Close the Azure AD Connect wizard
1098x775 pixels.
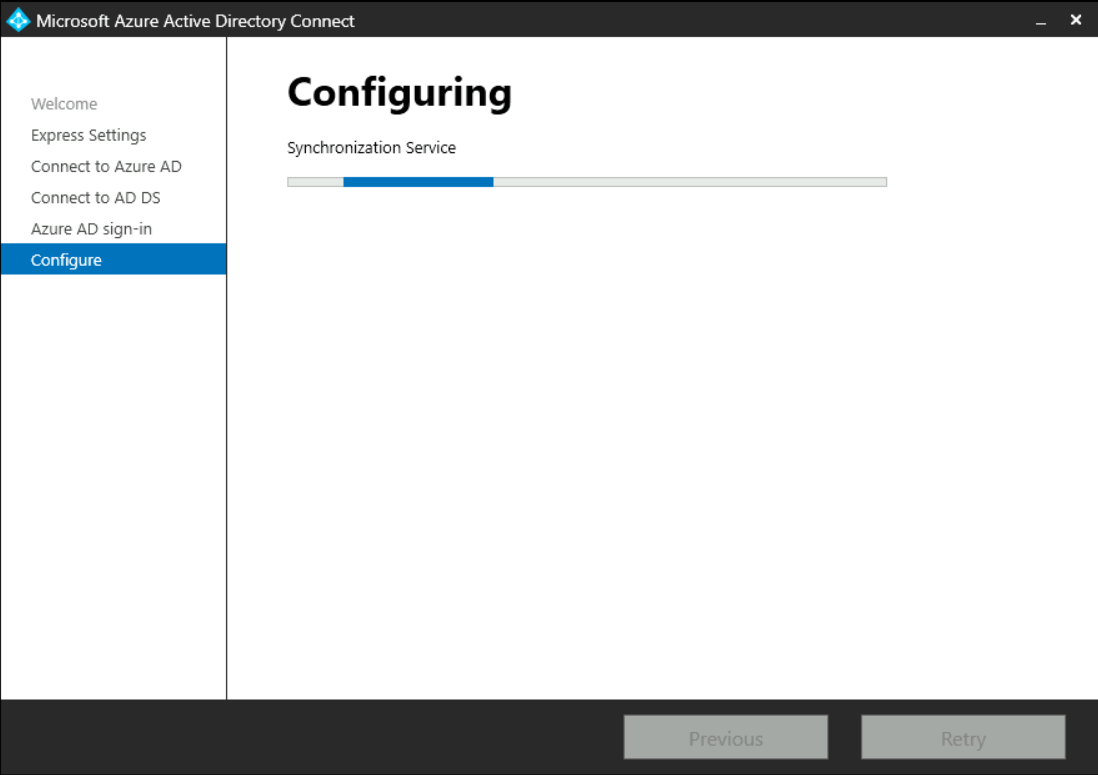point(1076,20)
